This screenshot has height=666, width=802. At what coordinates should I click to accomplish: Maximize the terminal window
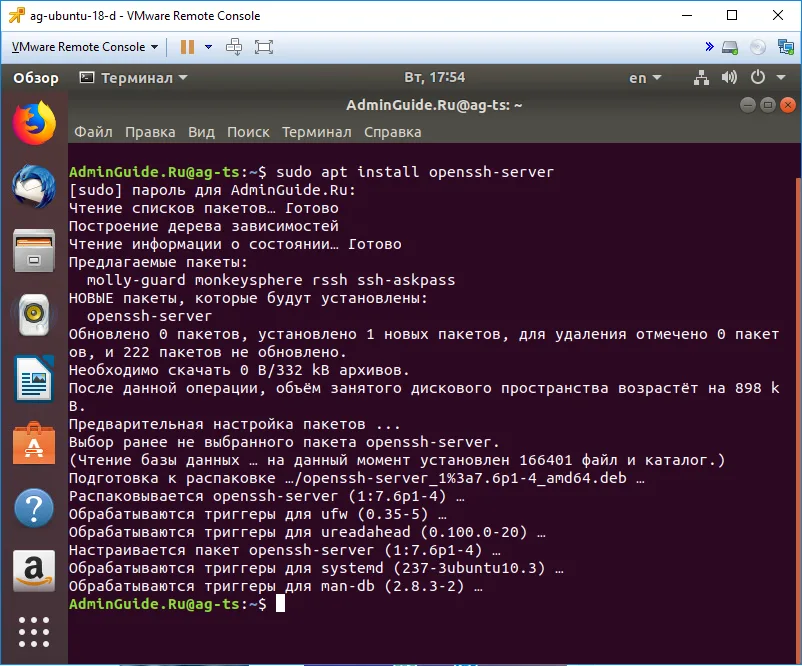768,105
